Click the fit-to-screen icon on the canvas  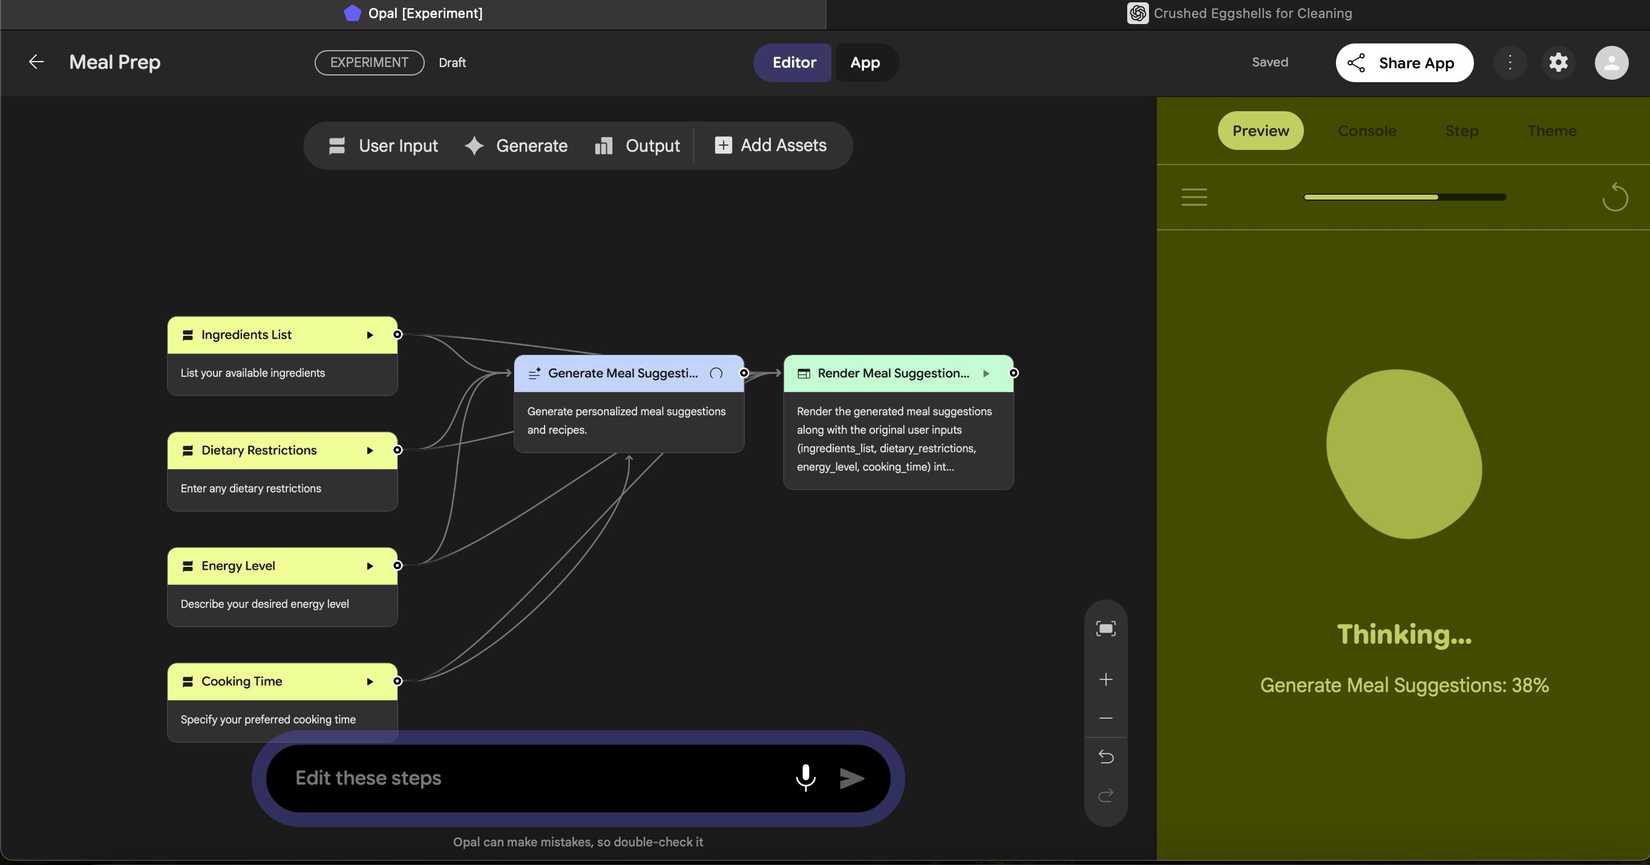pos(1105,629)
